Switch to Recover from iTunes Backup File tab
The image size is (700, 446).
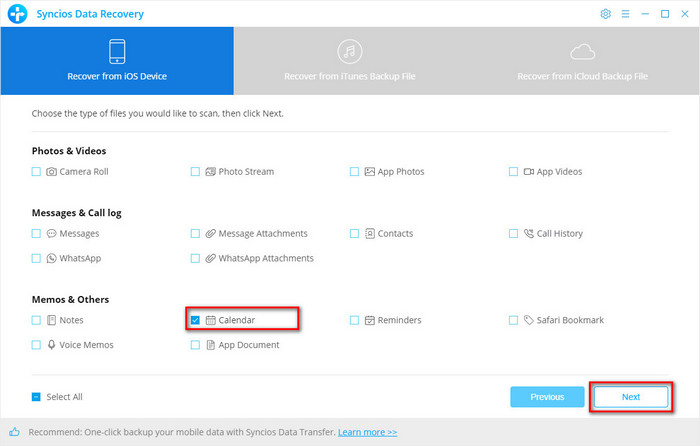click(x=350, y=61)
